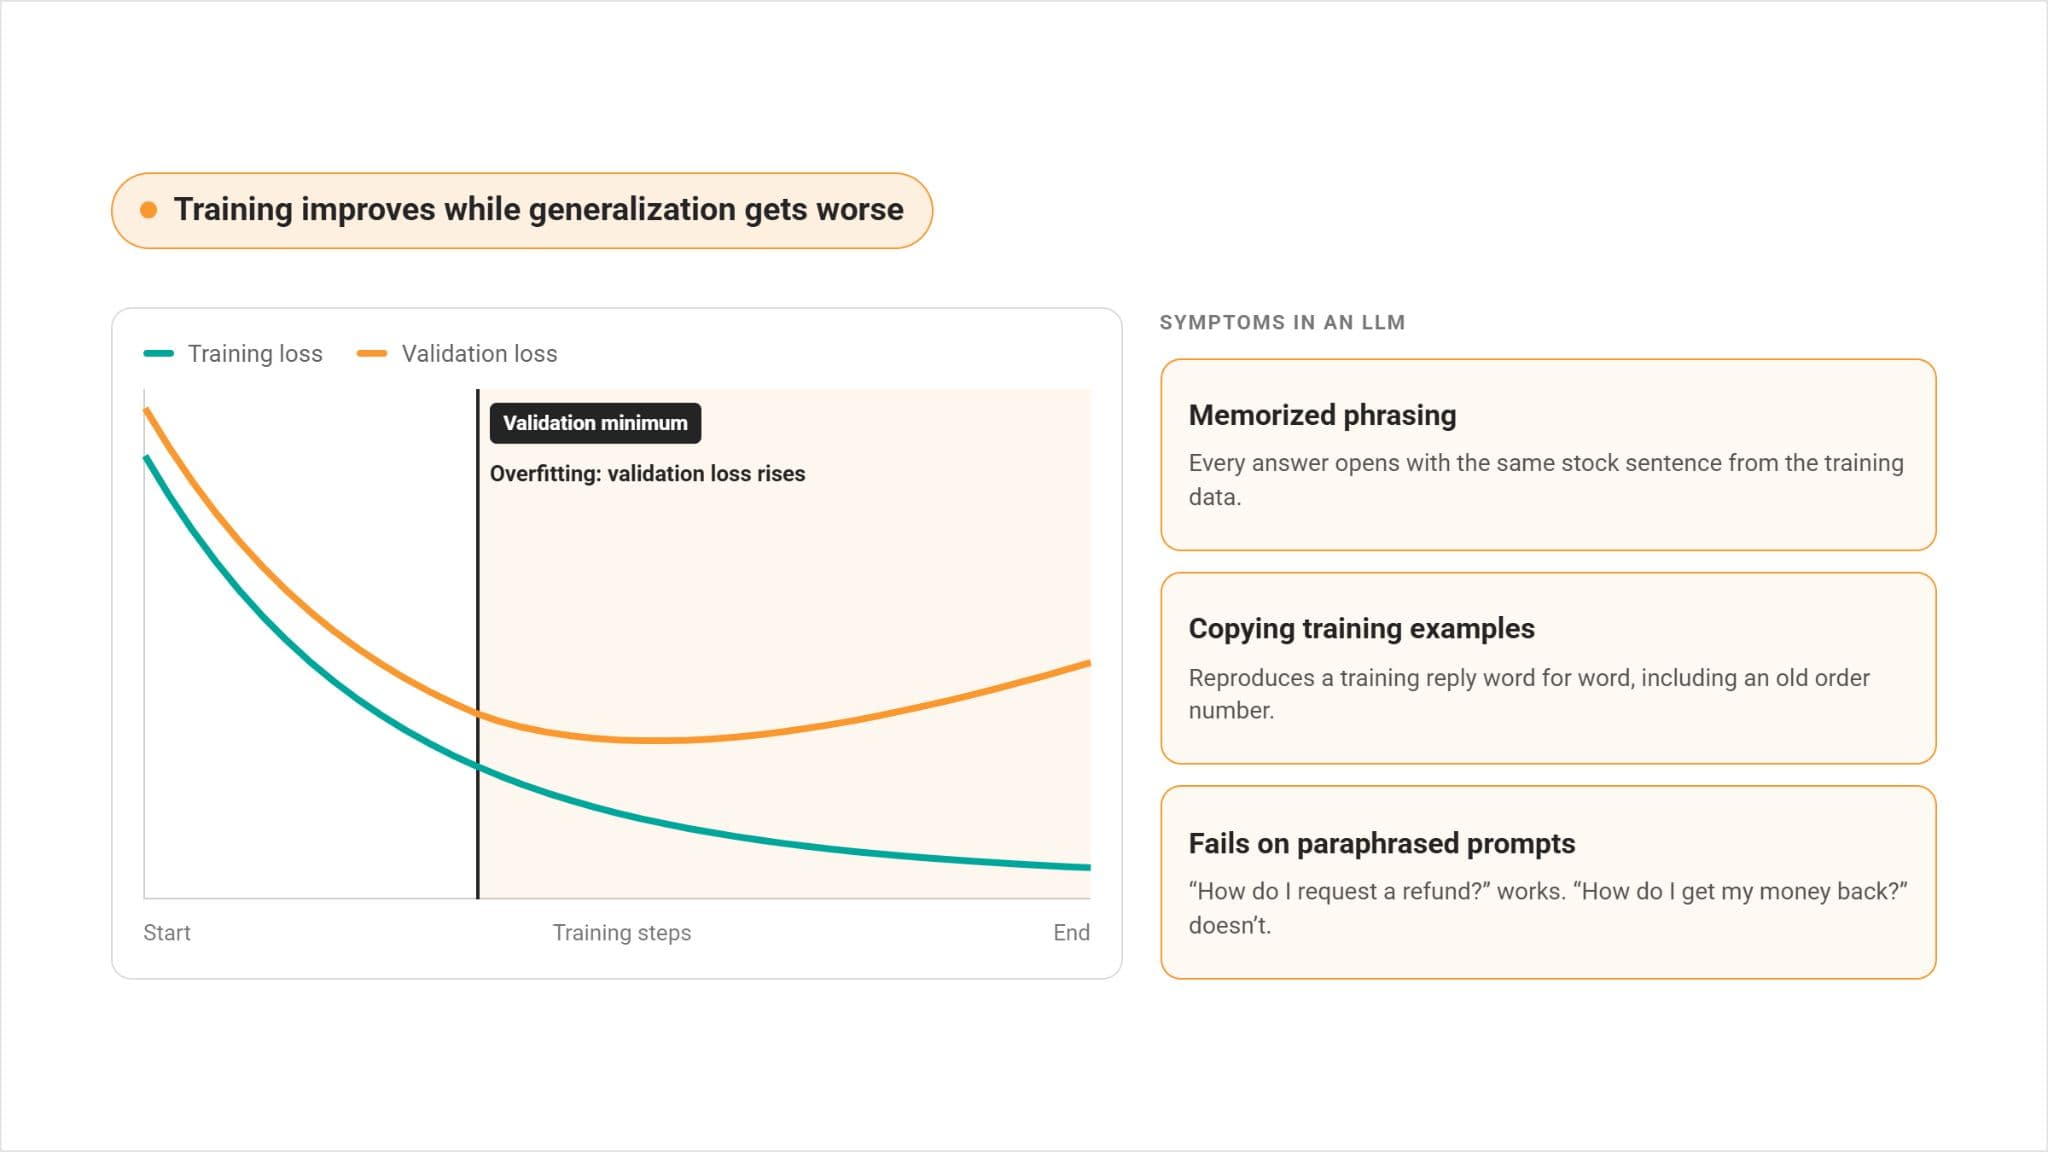Click the orange dot in the title pill
The height and width of the screenshot is (1152, 2048).
[x=148, y=210]
